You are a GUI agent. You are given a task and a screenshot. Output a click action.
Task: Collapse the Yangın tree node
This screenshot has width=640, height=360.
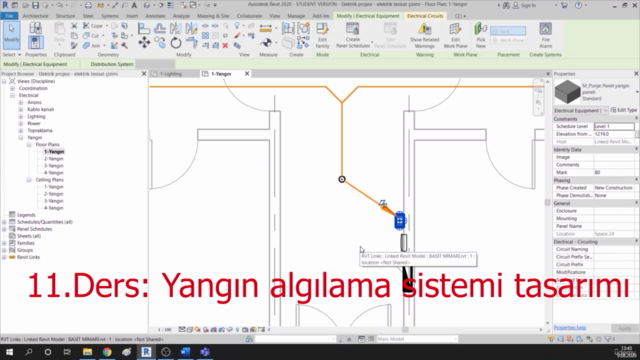pos(20,138)
